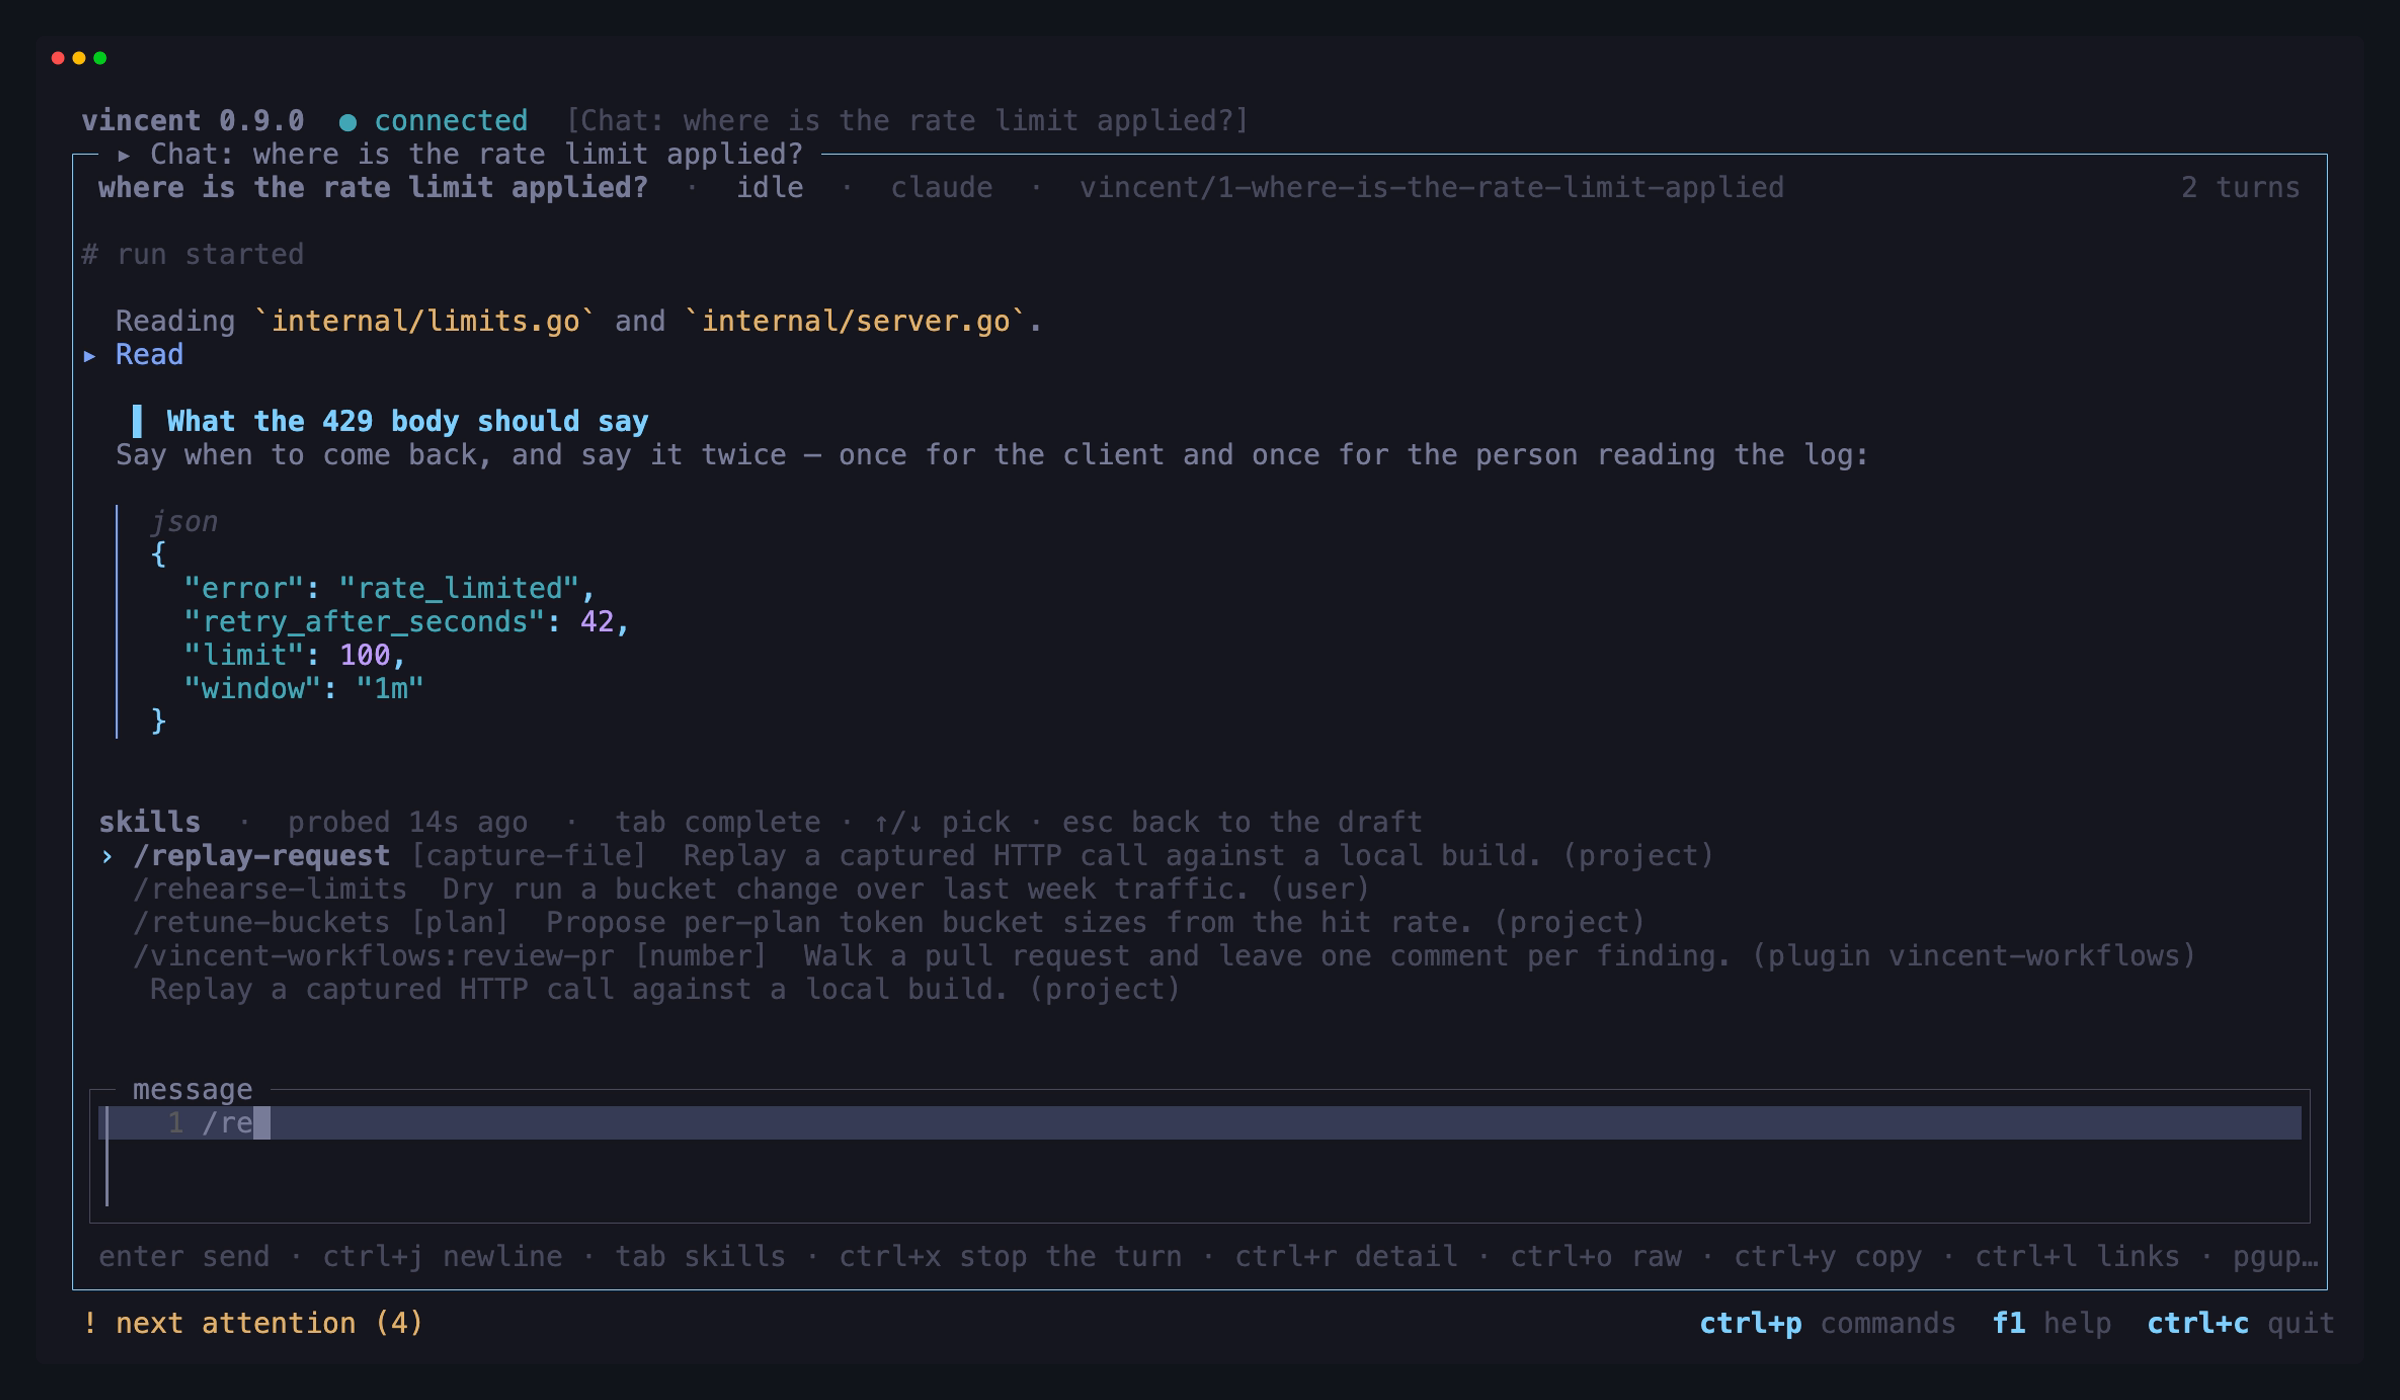2400x1400 pixels.
Task: Select the /vincent-workflows:review-pr skill
Action: point(1165,956)
